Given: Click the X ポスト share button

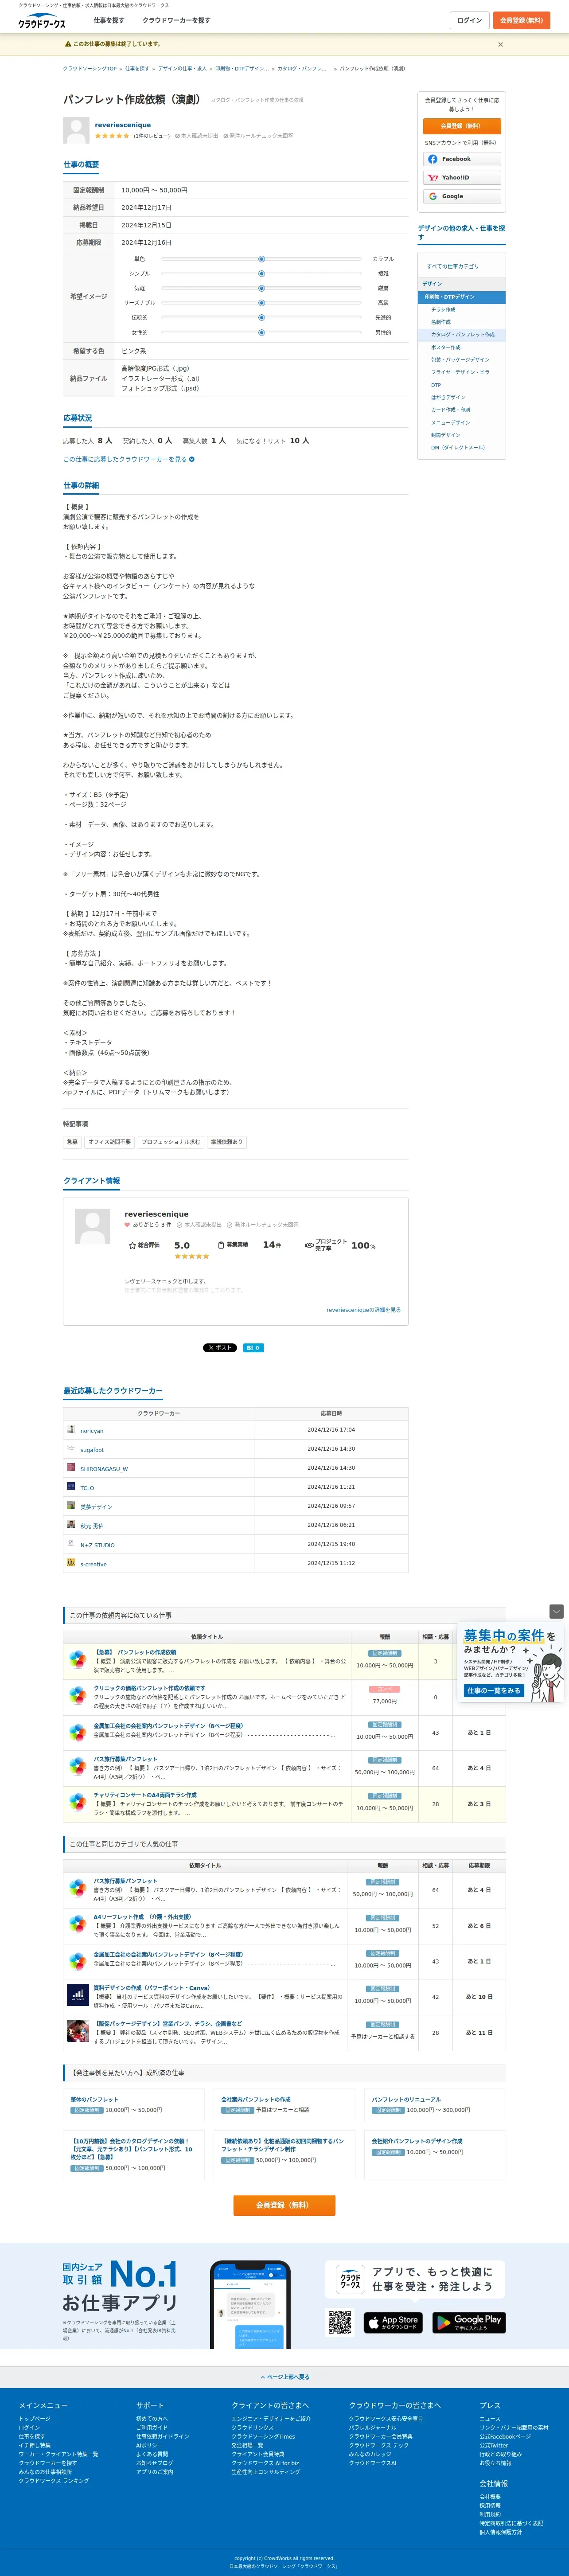Looking at the screenshot, I should (x=220, y=1347).
